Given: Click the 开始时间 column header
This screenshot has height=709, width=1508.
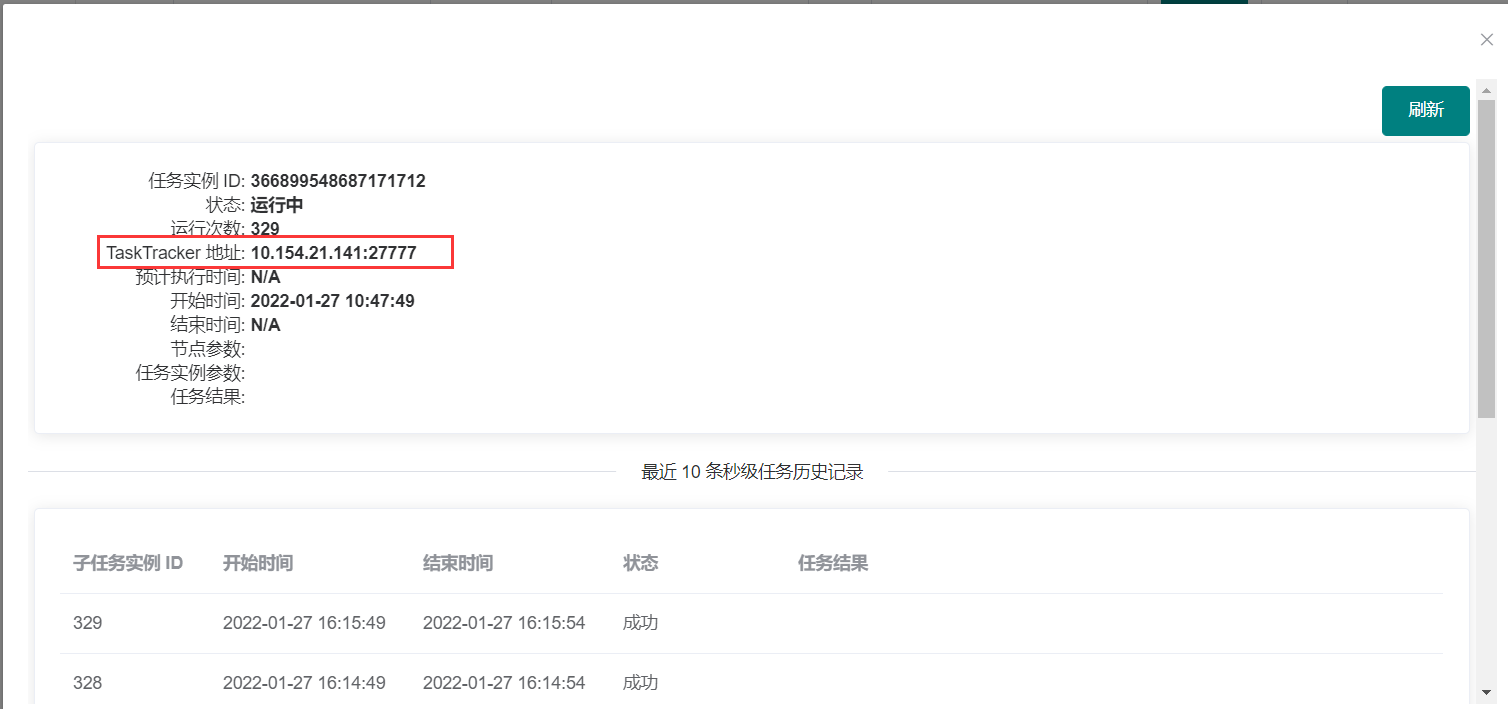Looking at the screenshot, I should tap(258, 563).
